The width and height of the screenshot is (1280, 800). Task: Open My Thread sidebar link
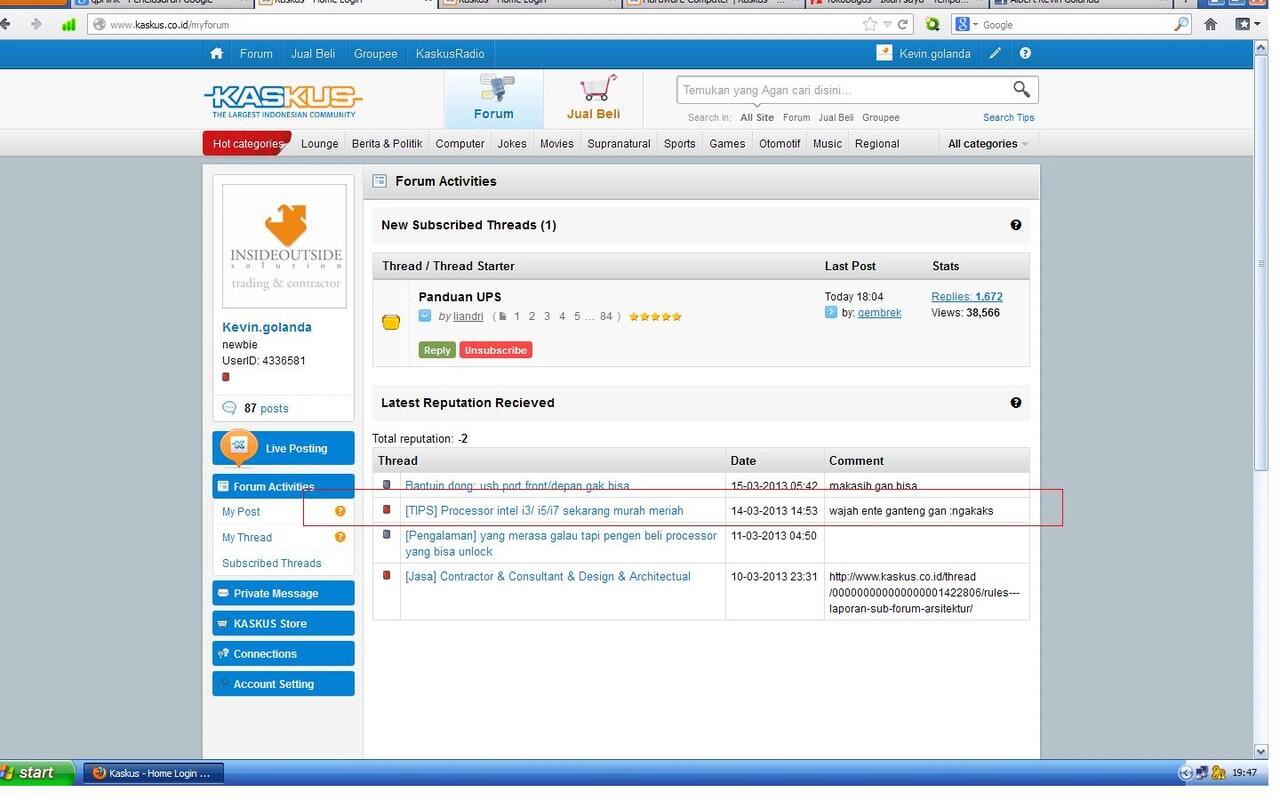[x=247, y=538]
